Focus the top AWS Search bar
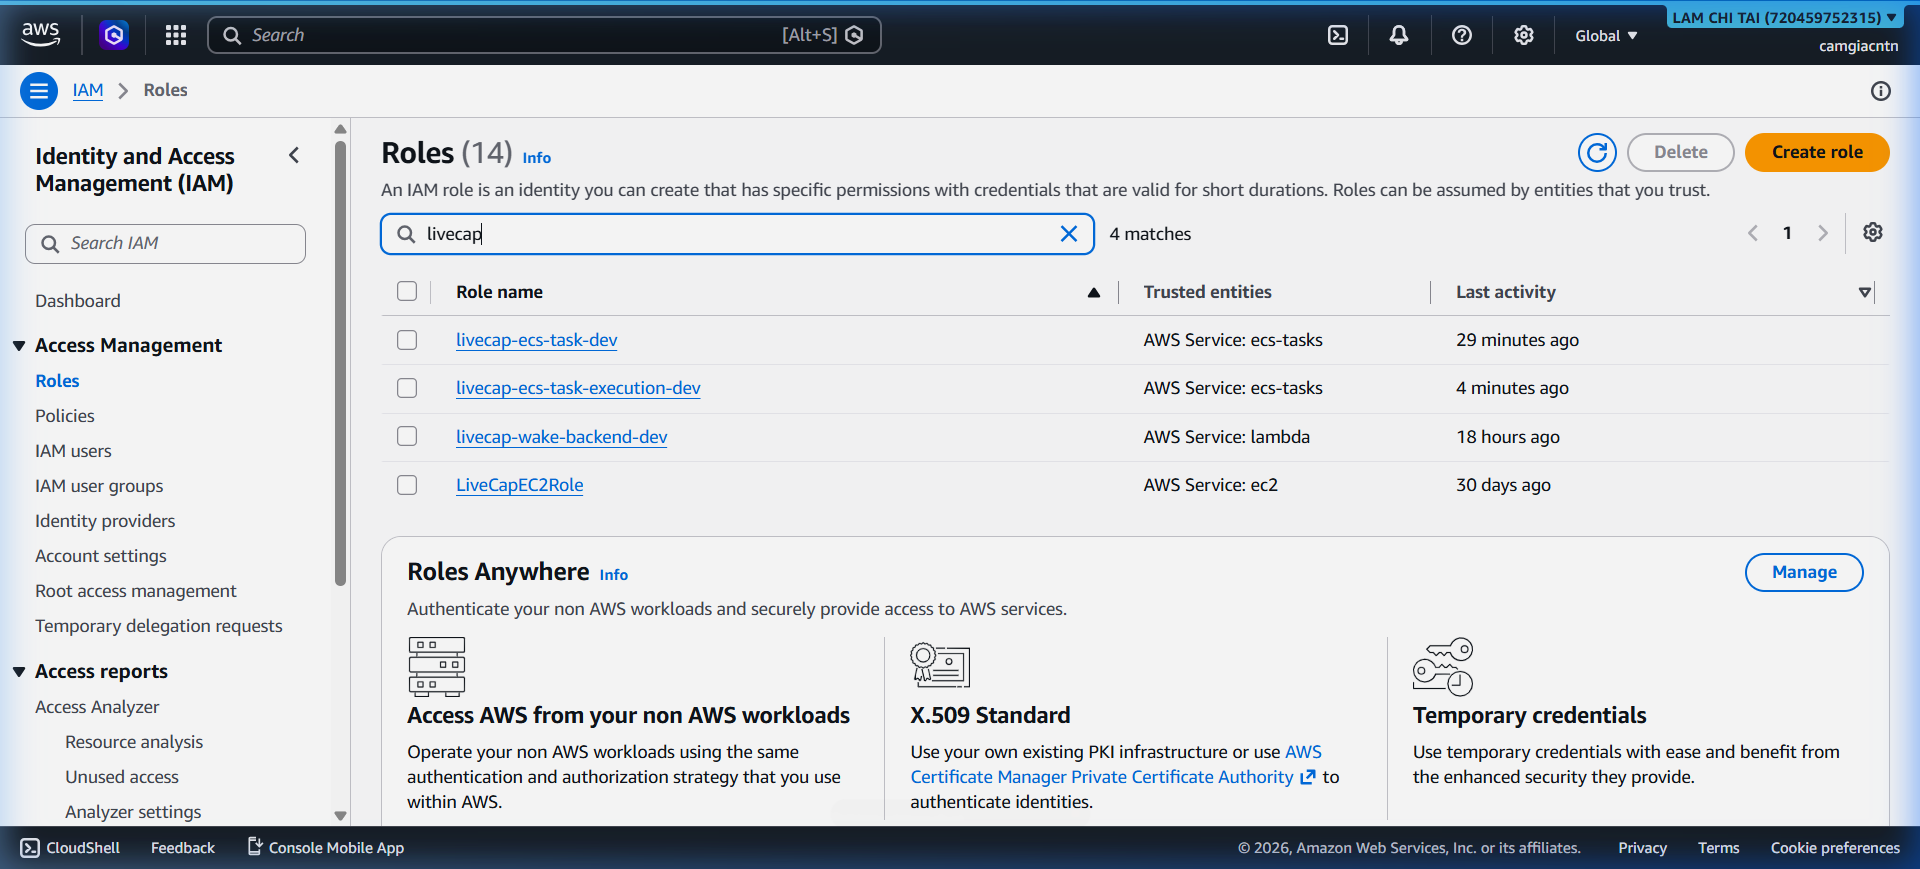 544,35
